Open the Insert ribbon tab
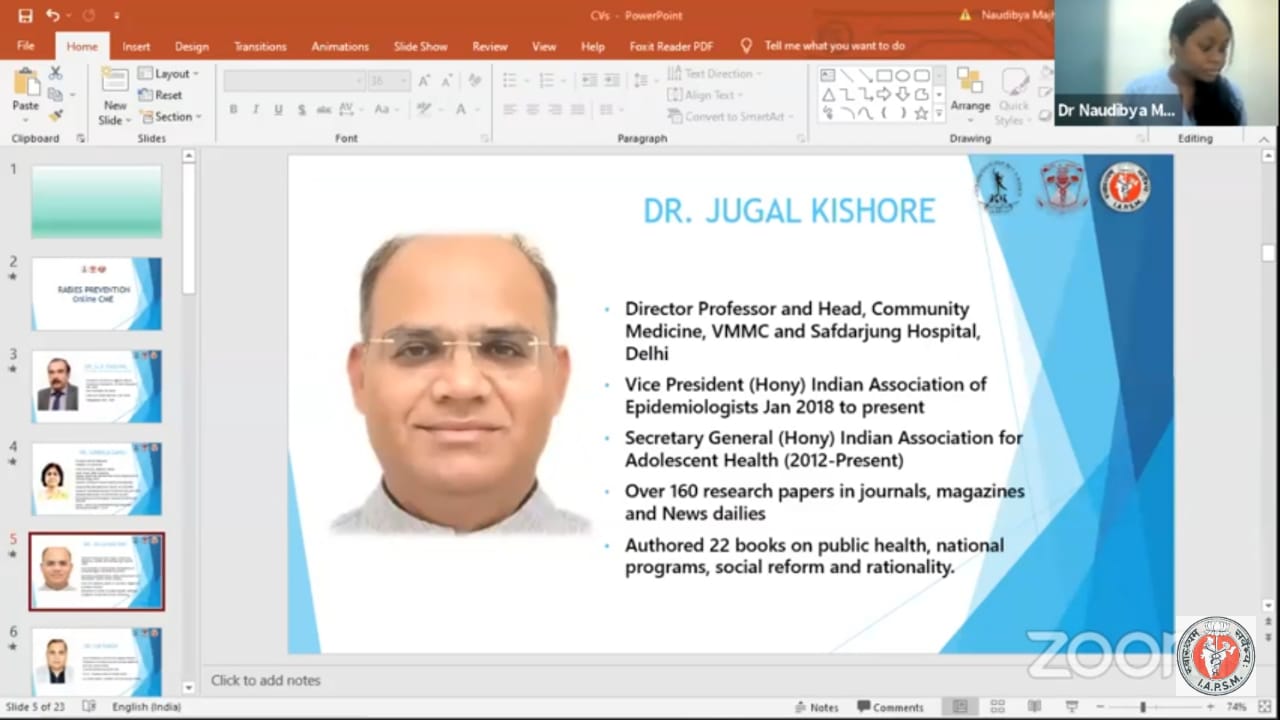The image size is (1280, 720). click(x=136, y=46)
